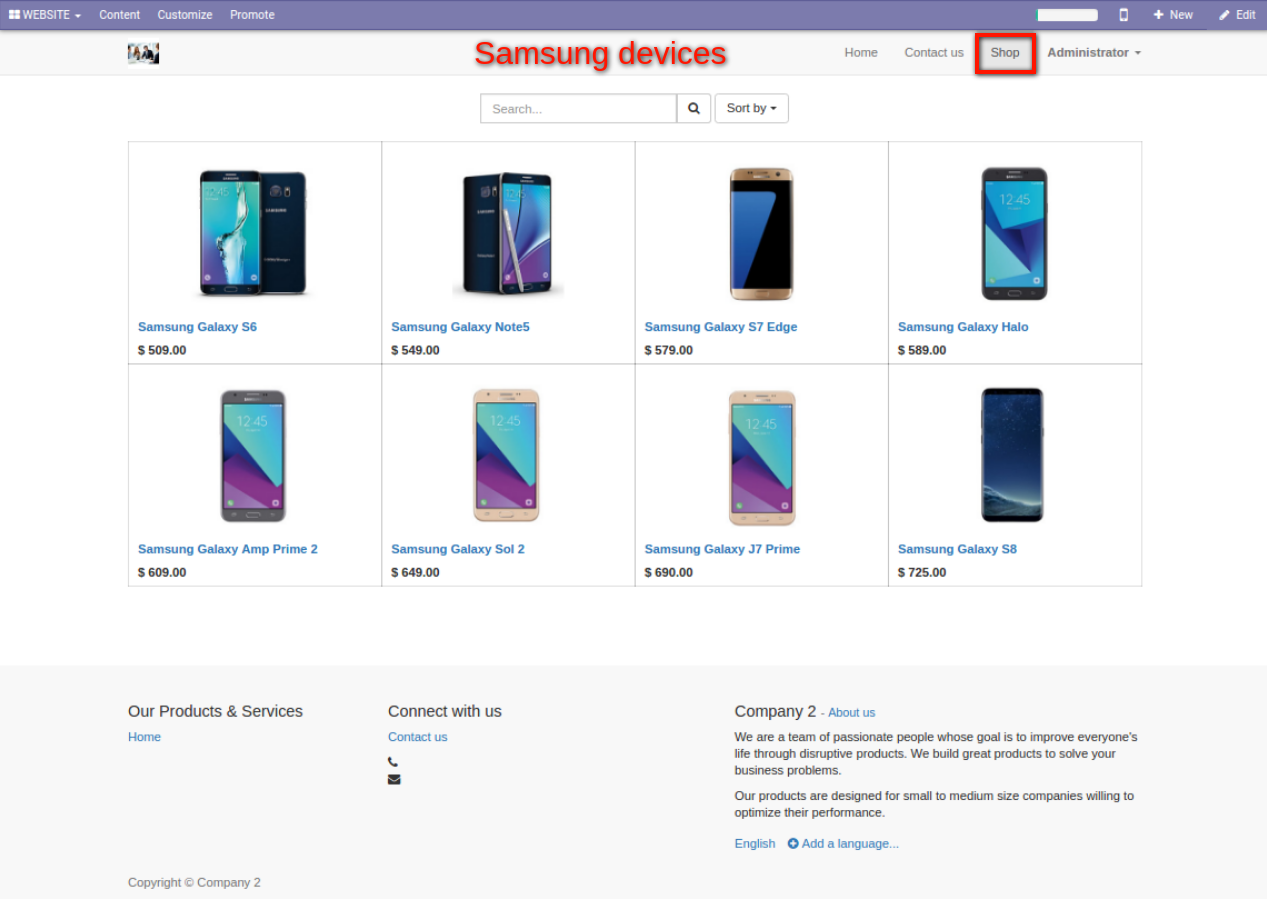Click into the product Search field
Screen dimensions: 1267x900
tap(578, 109)
